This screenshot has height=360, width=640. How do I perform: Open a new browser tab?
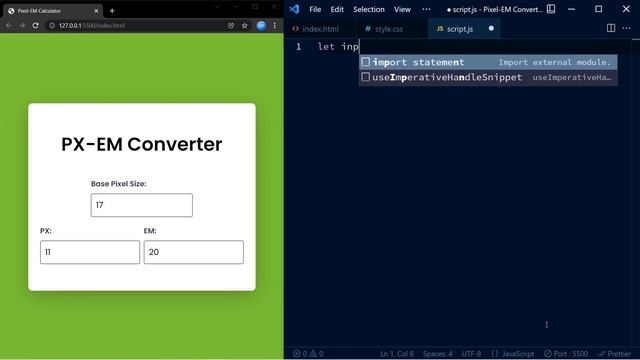112,11
